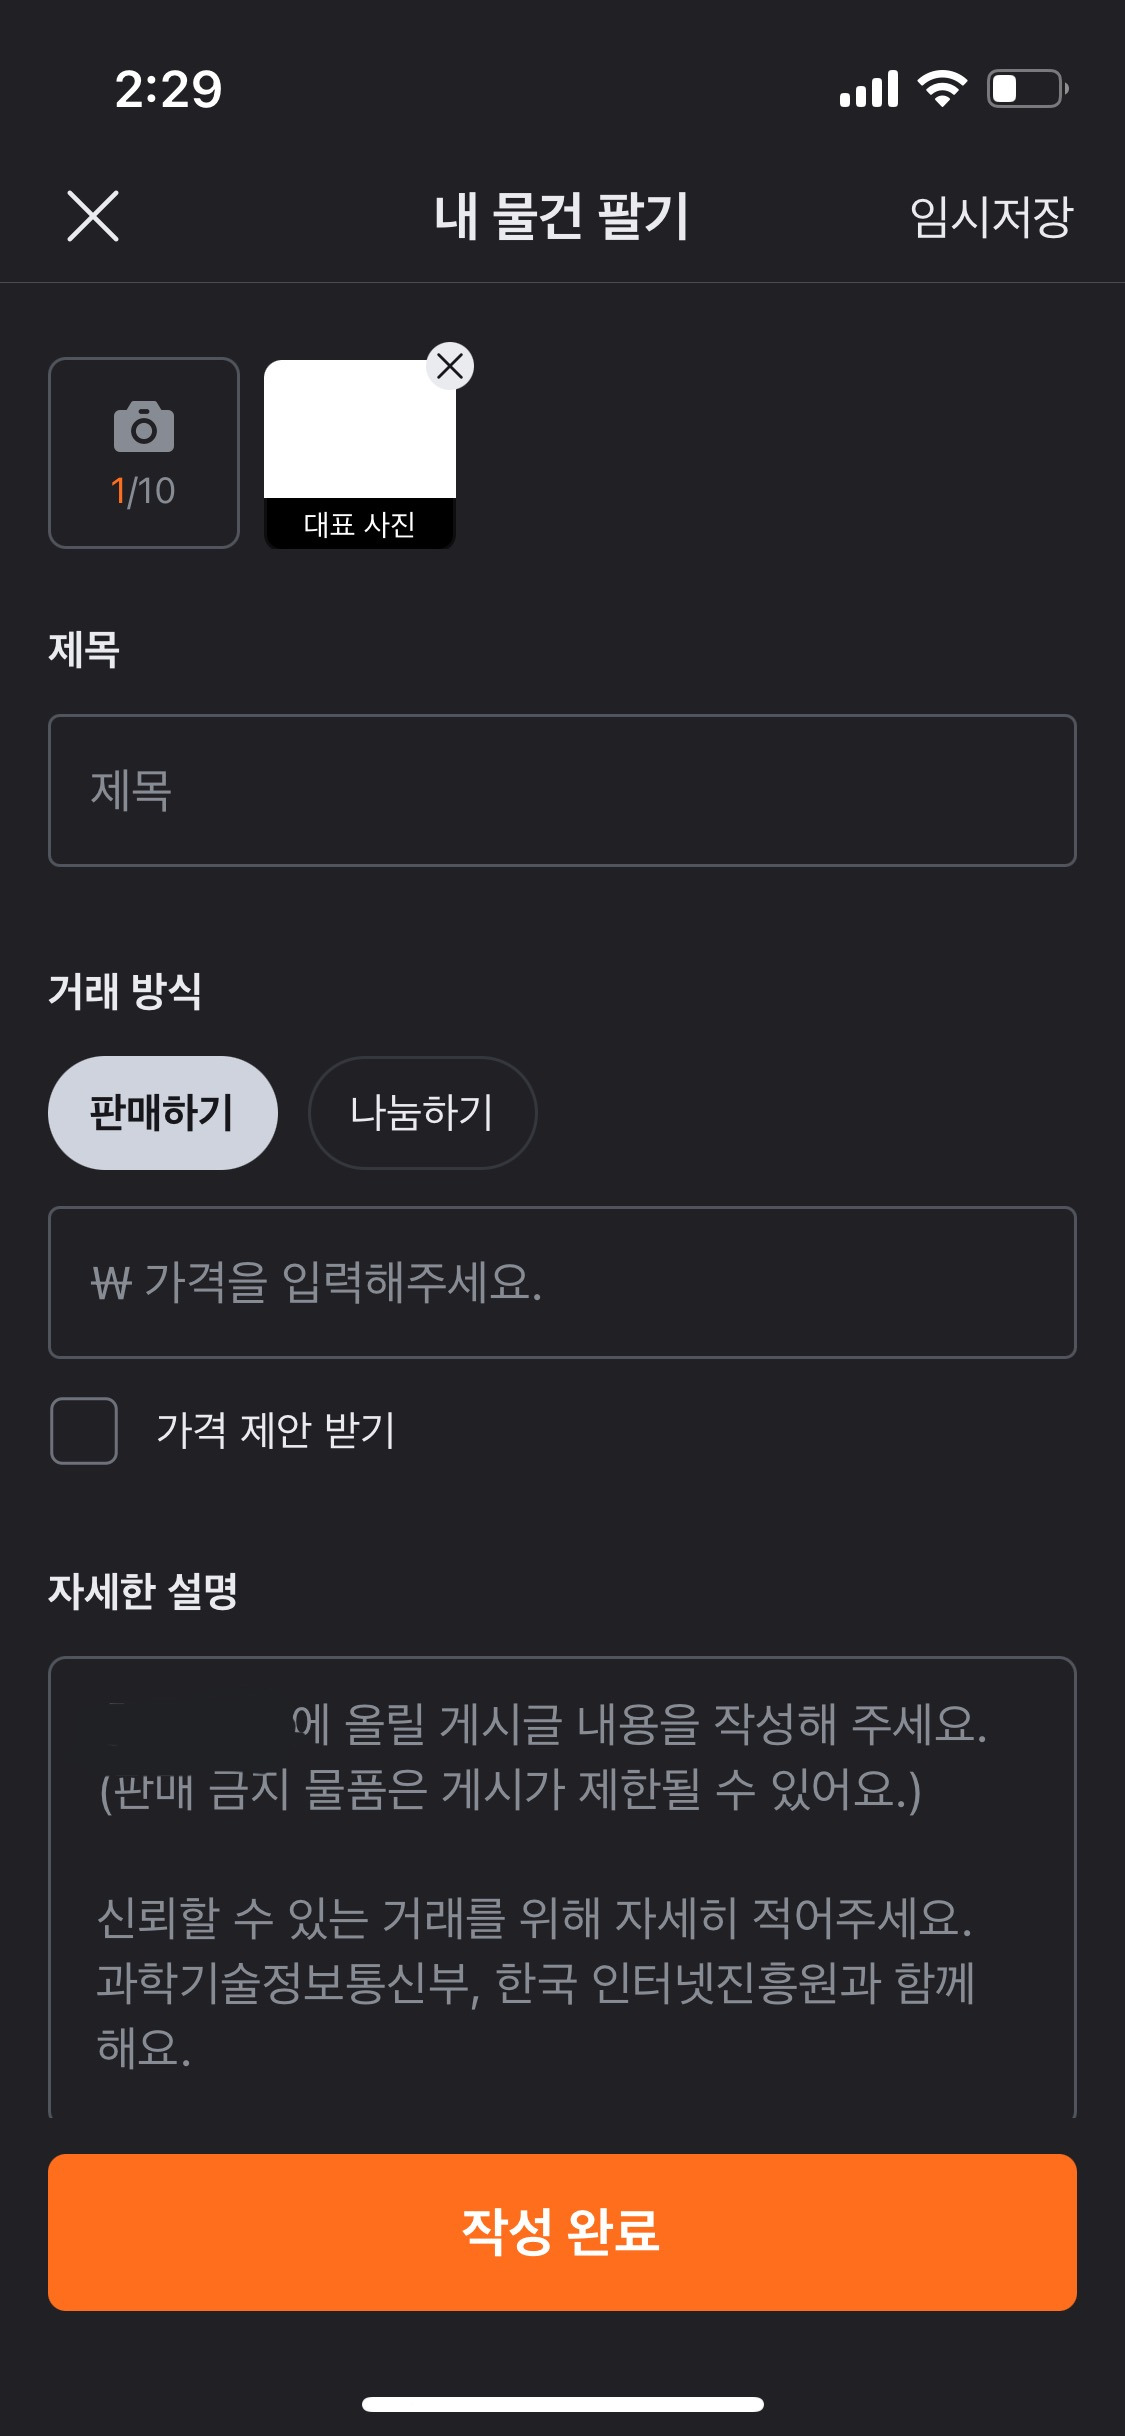Tap the home indicator bar at bottom
Viewport: 1125px width, 2436px height.
(x=562, y=2404)
